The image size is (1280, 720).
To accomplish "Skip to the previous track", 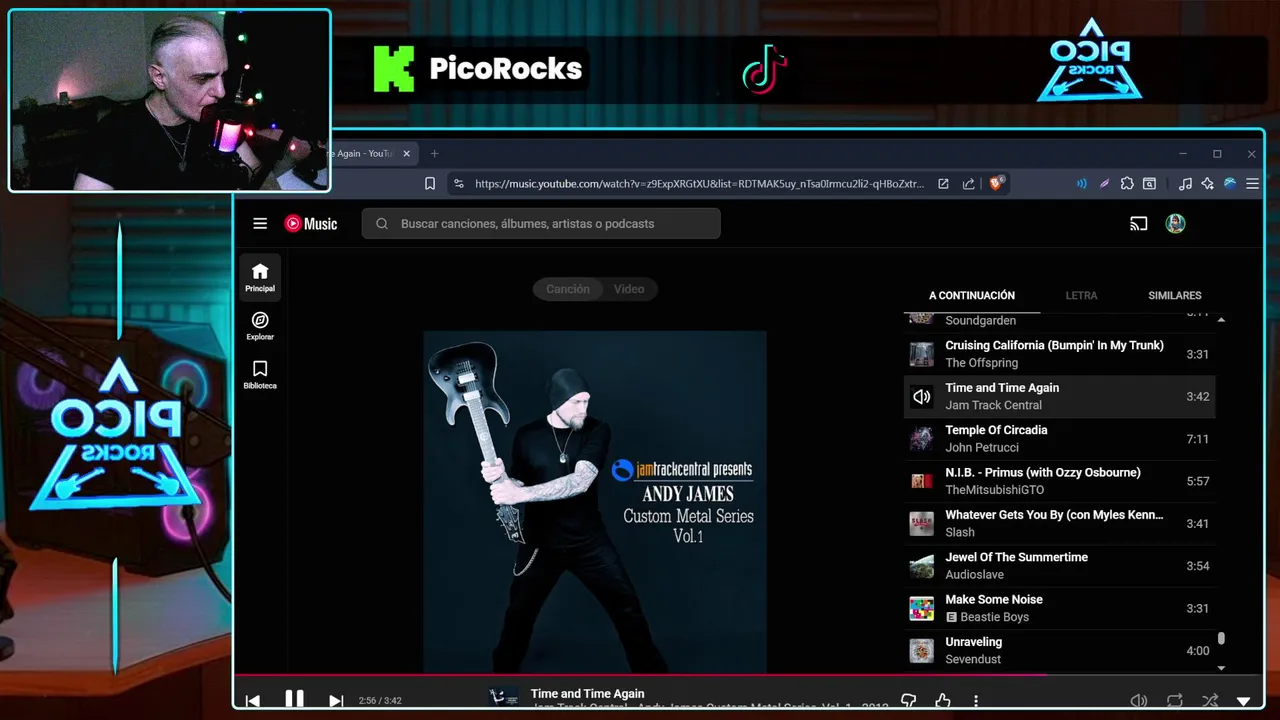I will [253, 701].
